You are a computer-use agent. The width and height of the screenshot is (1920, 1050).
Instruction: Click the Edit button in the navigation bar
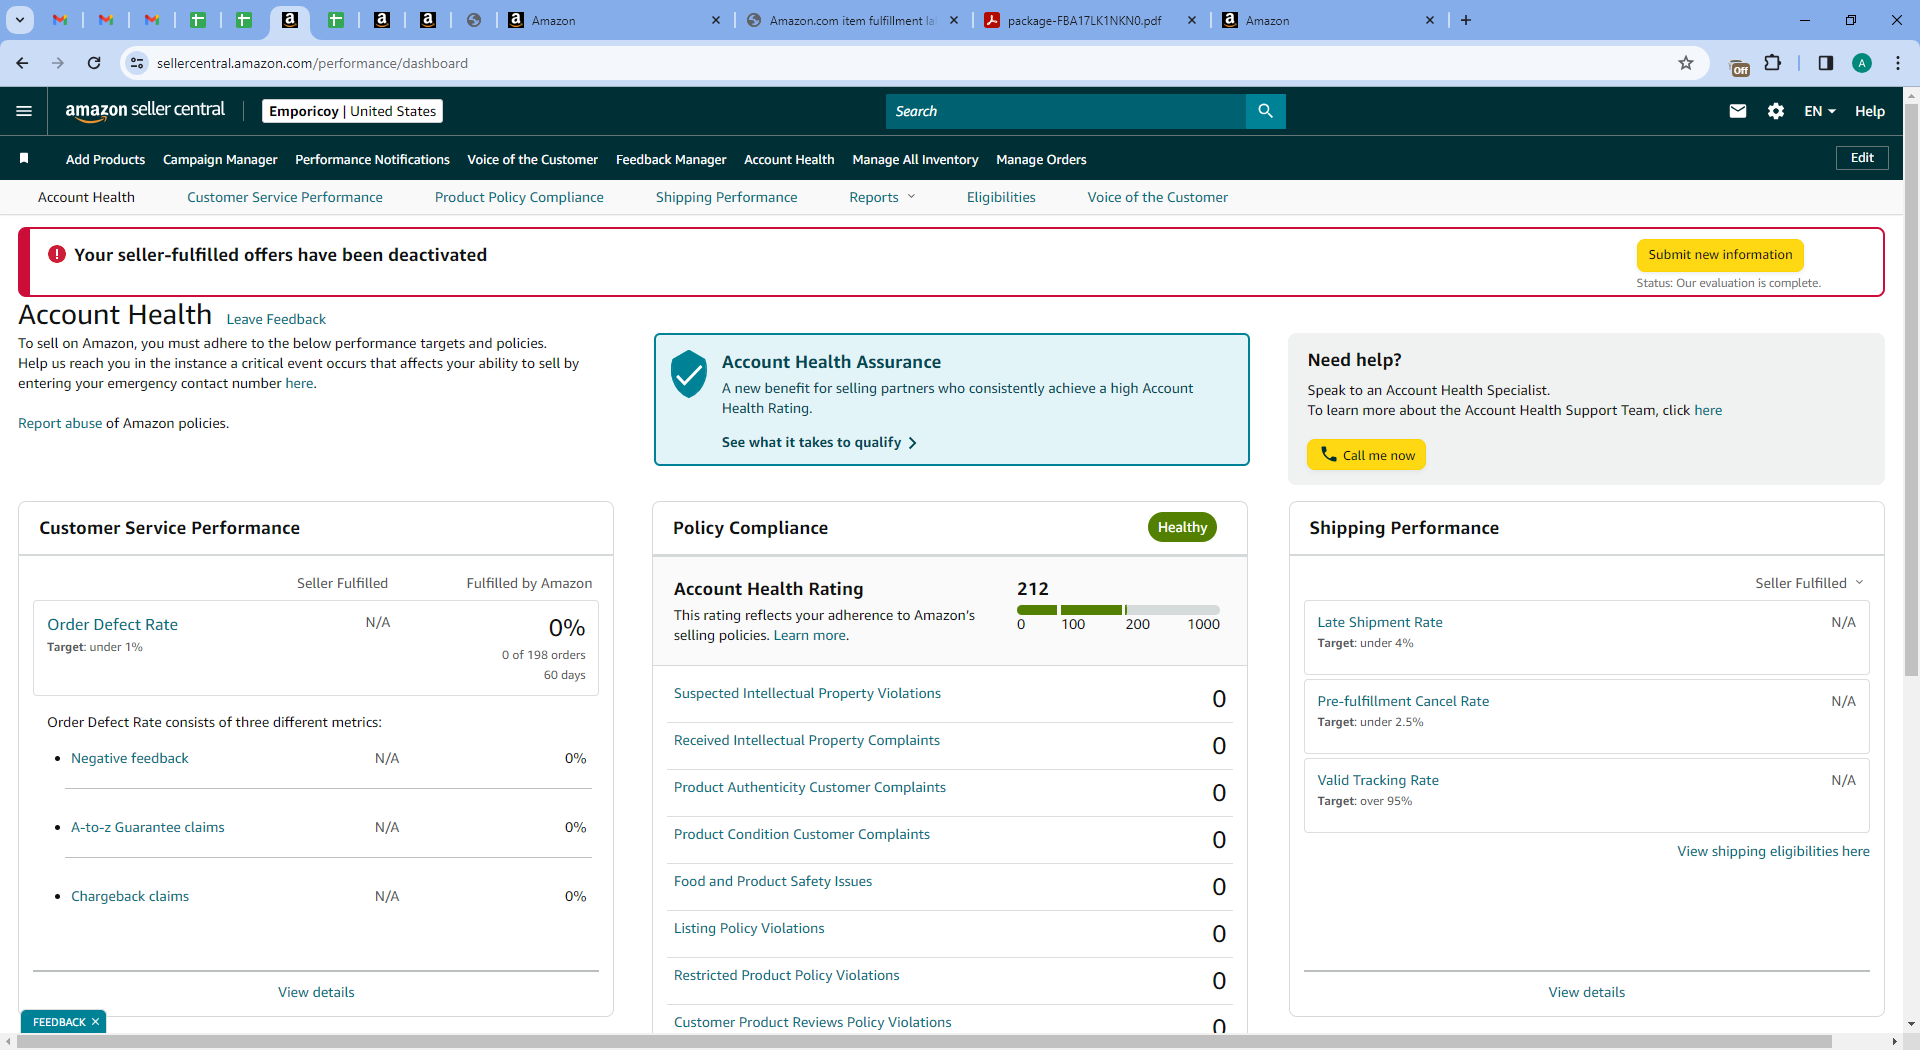1862,158
